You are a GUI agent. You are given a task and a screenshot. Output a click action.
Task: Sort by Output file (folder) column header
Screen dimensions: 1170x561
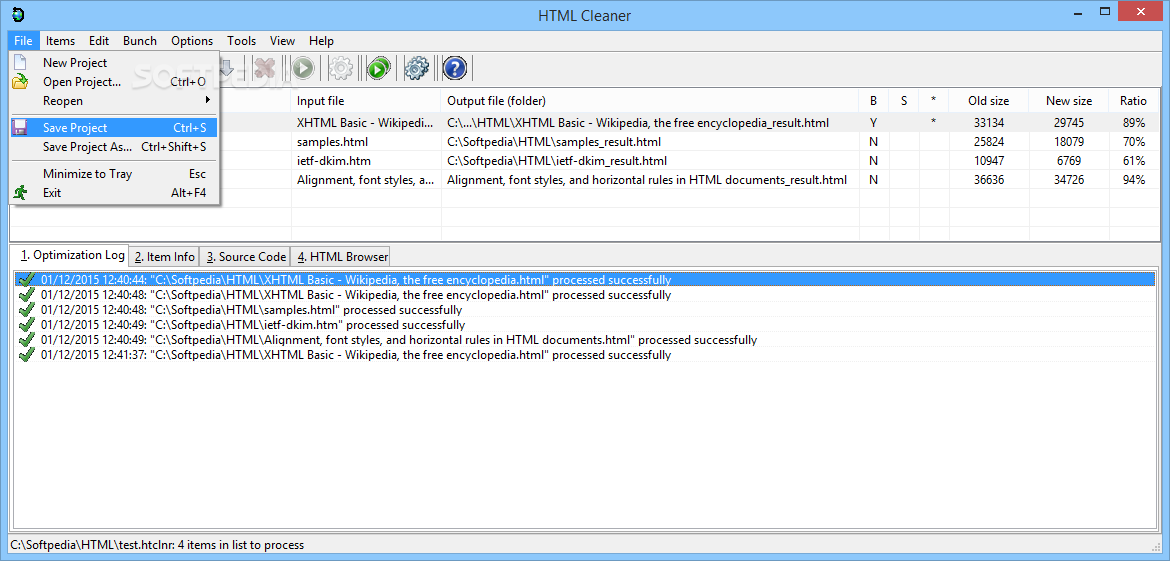[650, 101]
